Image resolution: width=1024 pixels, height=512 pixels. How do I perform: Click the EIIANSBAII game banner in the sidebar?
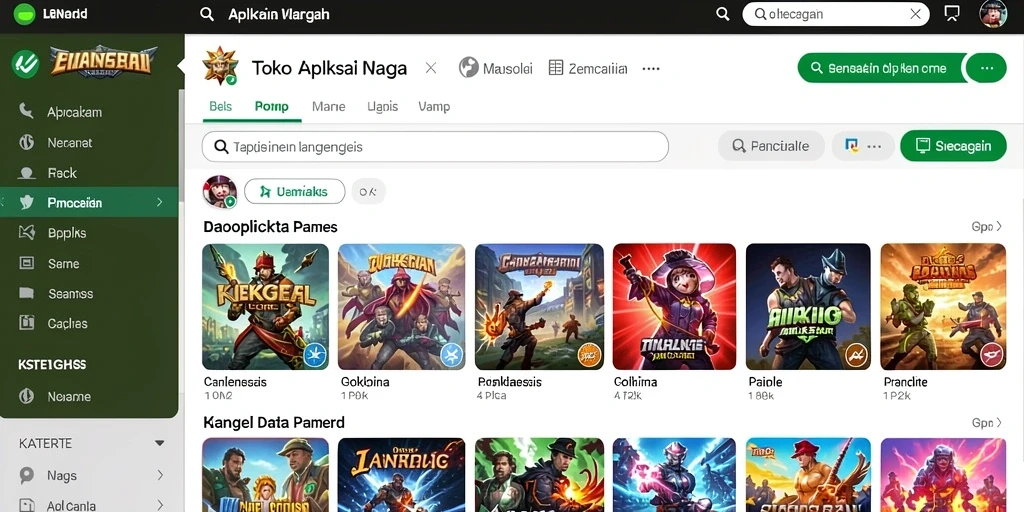(104, 62)
